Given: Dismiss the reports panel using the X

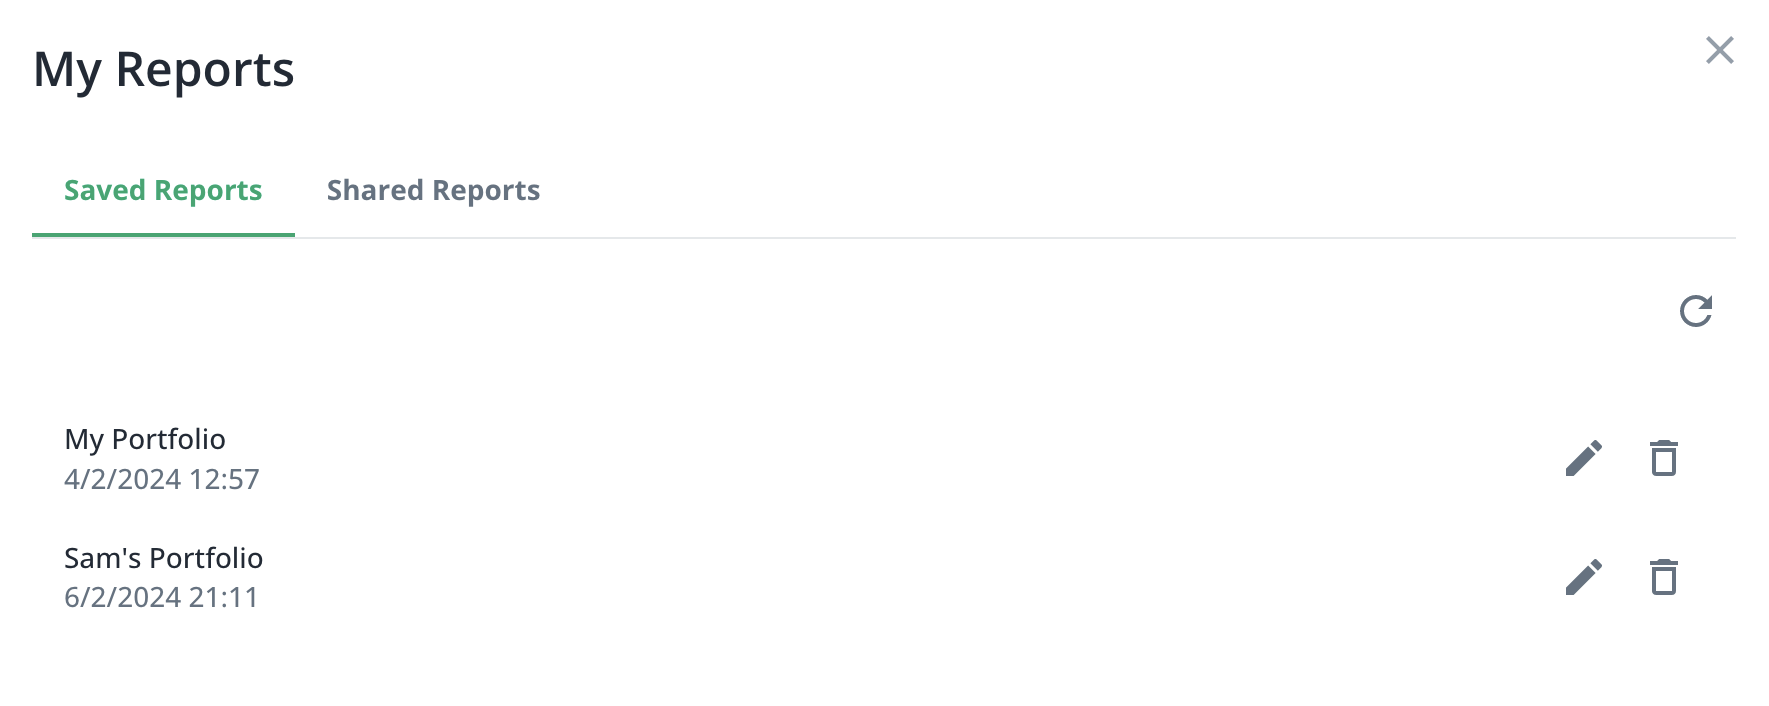Looking at the screenshot, I should 1720,50.
